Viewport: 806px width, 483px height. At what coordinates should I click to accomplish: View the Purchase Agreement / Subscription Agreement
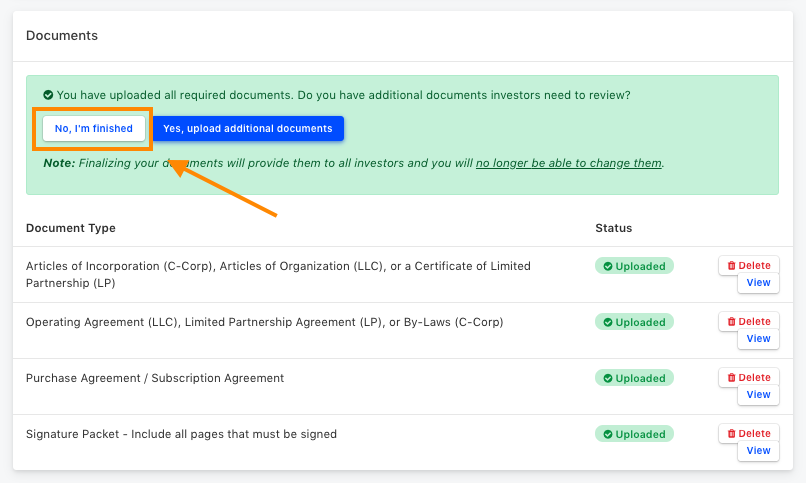point(758,395)
